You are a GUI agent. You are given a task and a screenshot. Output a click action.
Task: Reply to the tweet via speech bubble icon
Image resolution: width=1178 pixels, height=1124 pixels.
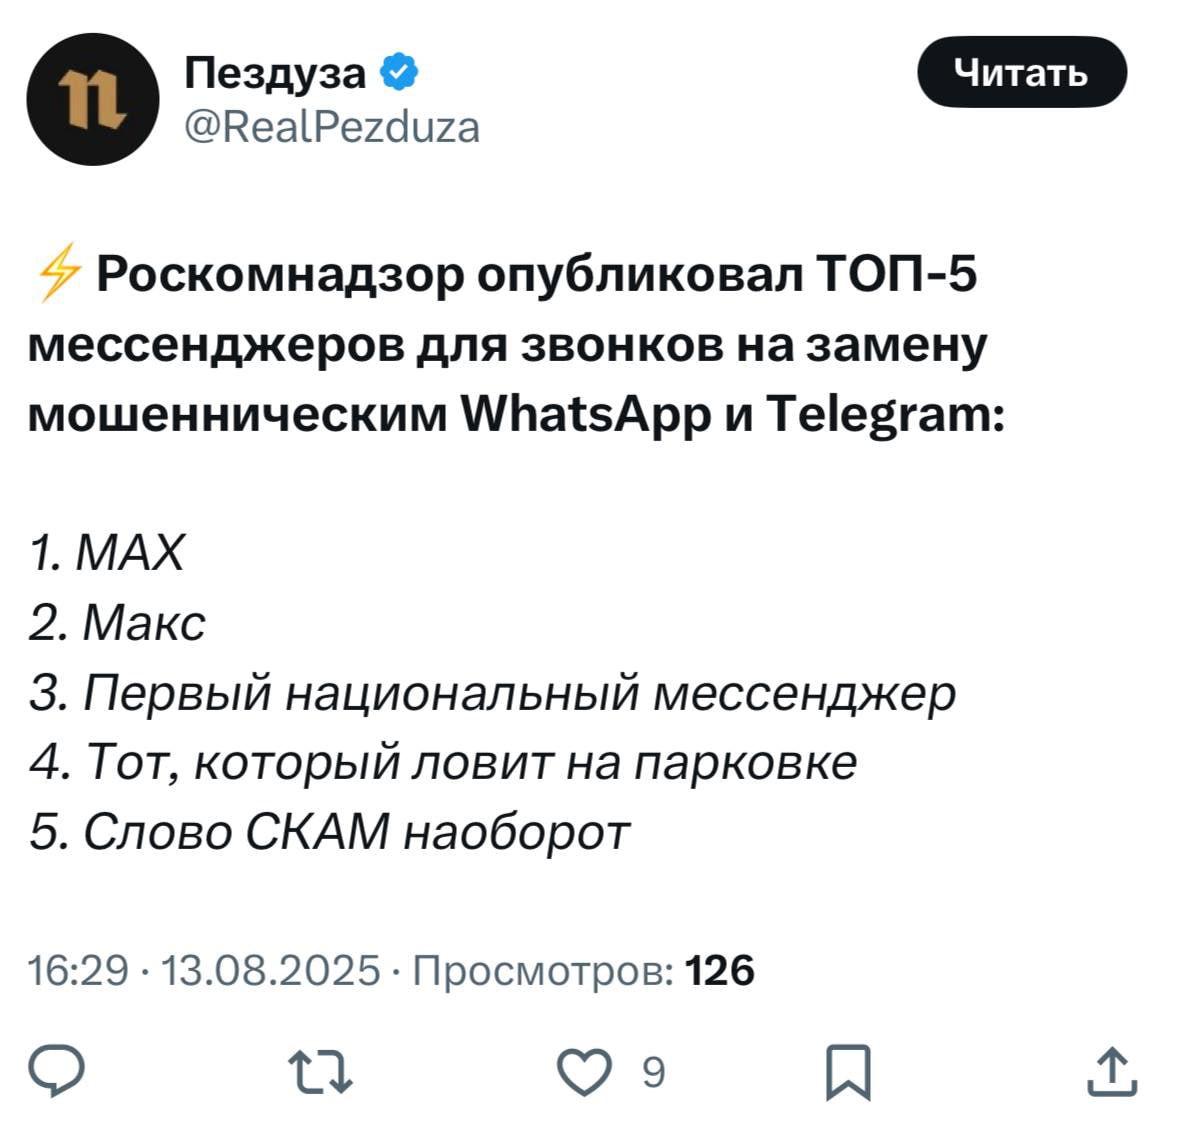60,1072
